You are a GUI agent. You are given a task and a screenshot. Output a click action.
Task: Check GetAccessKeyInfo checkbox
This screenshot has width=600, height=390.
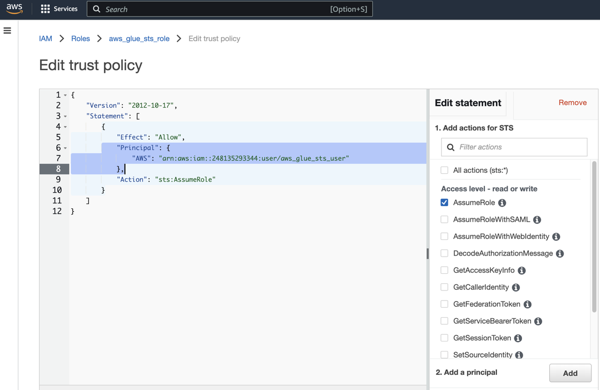point(444,270)
